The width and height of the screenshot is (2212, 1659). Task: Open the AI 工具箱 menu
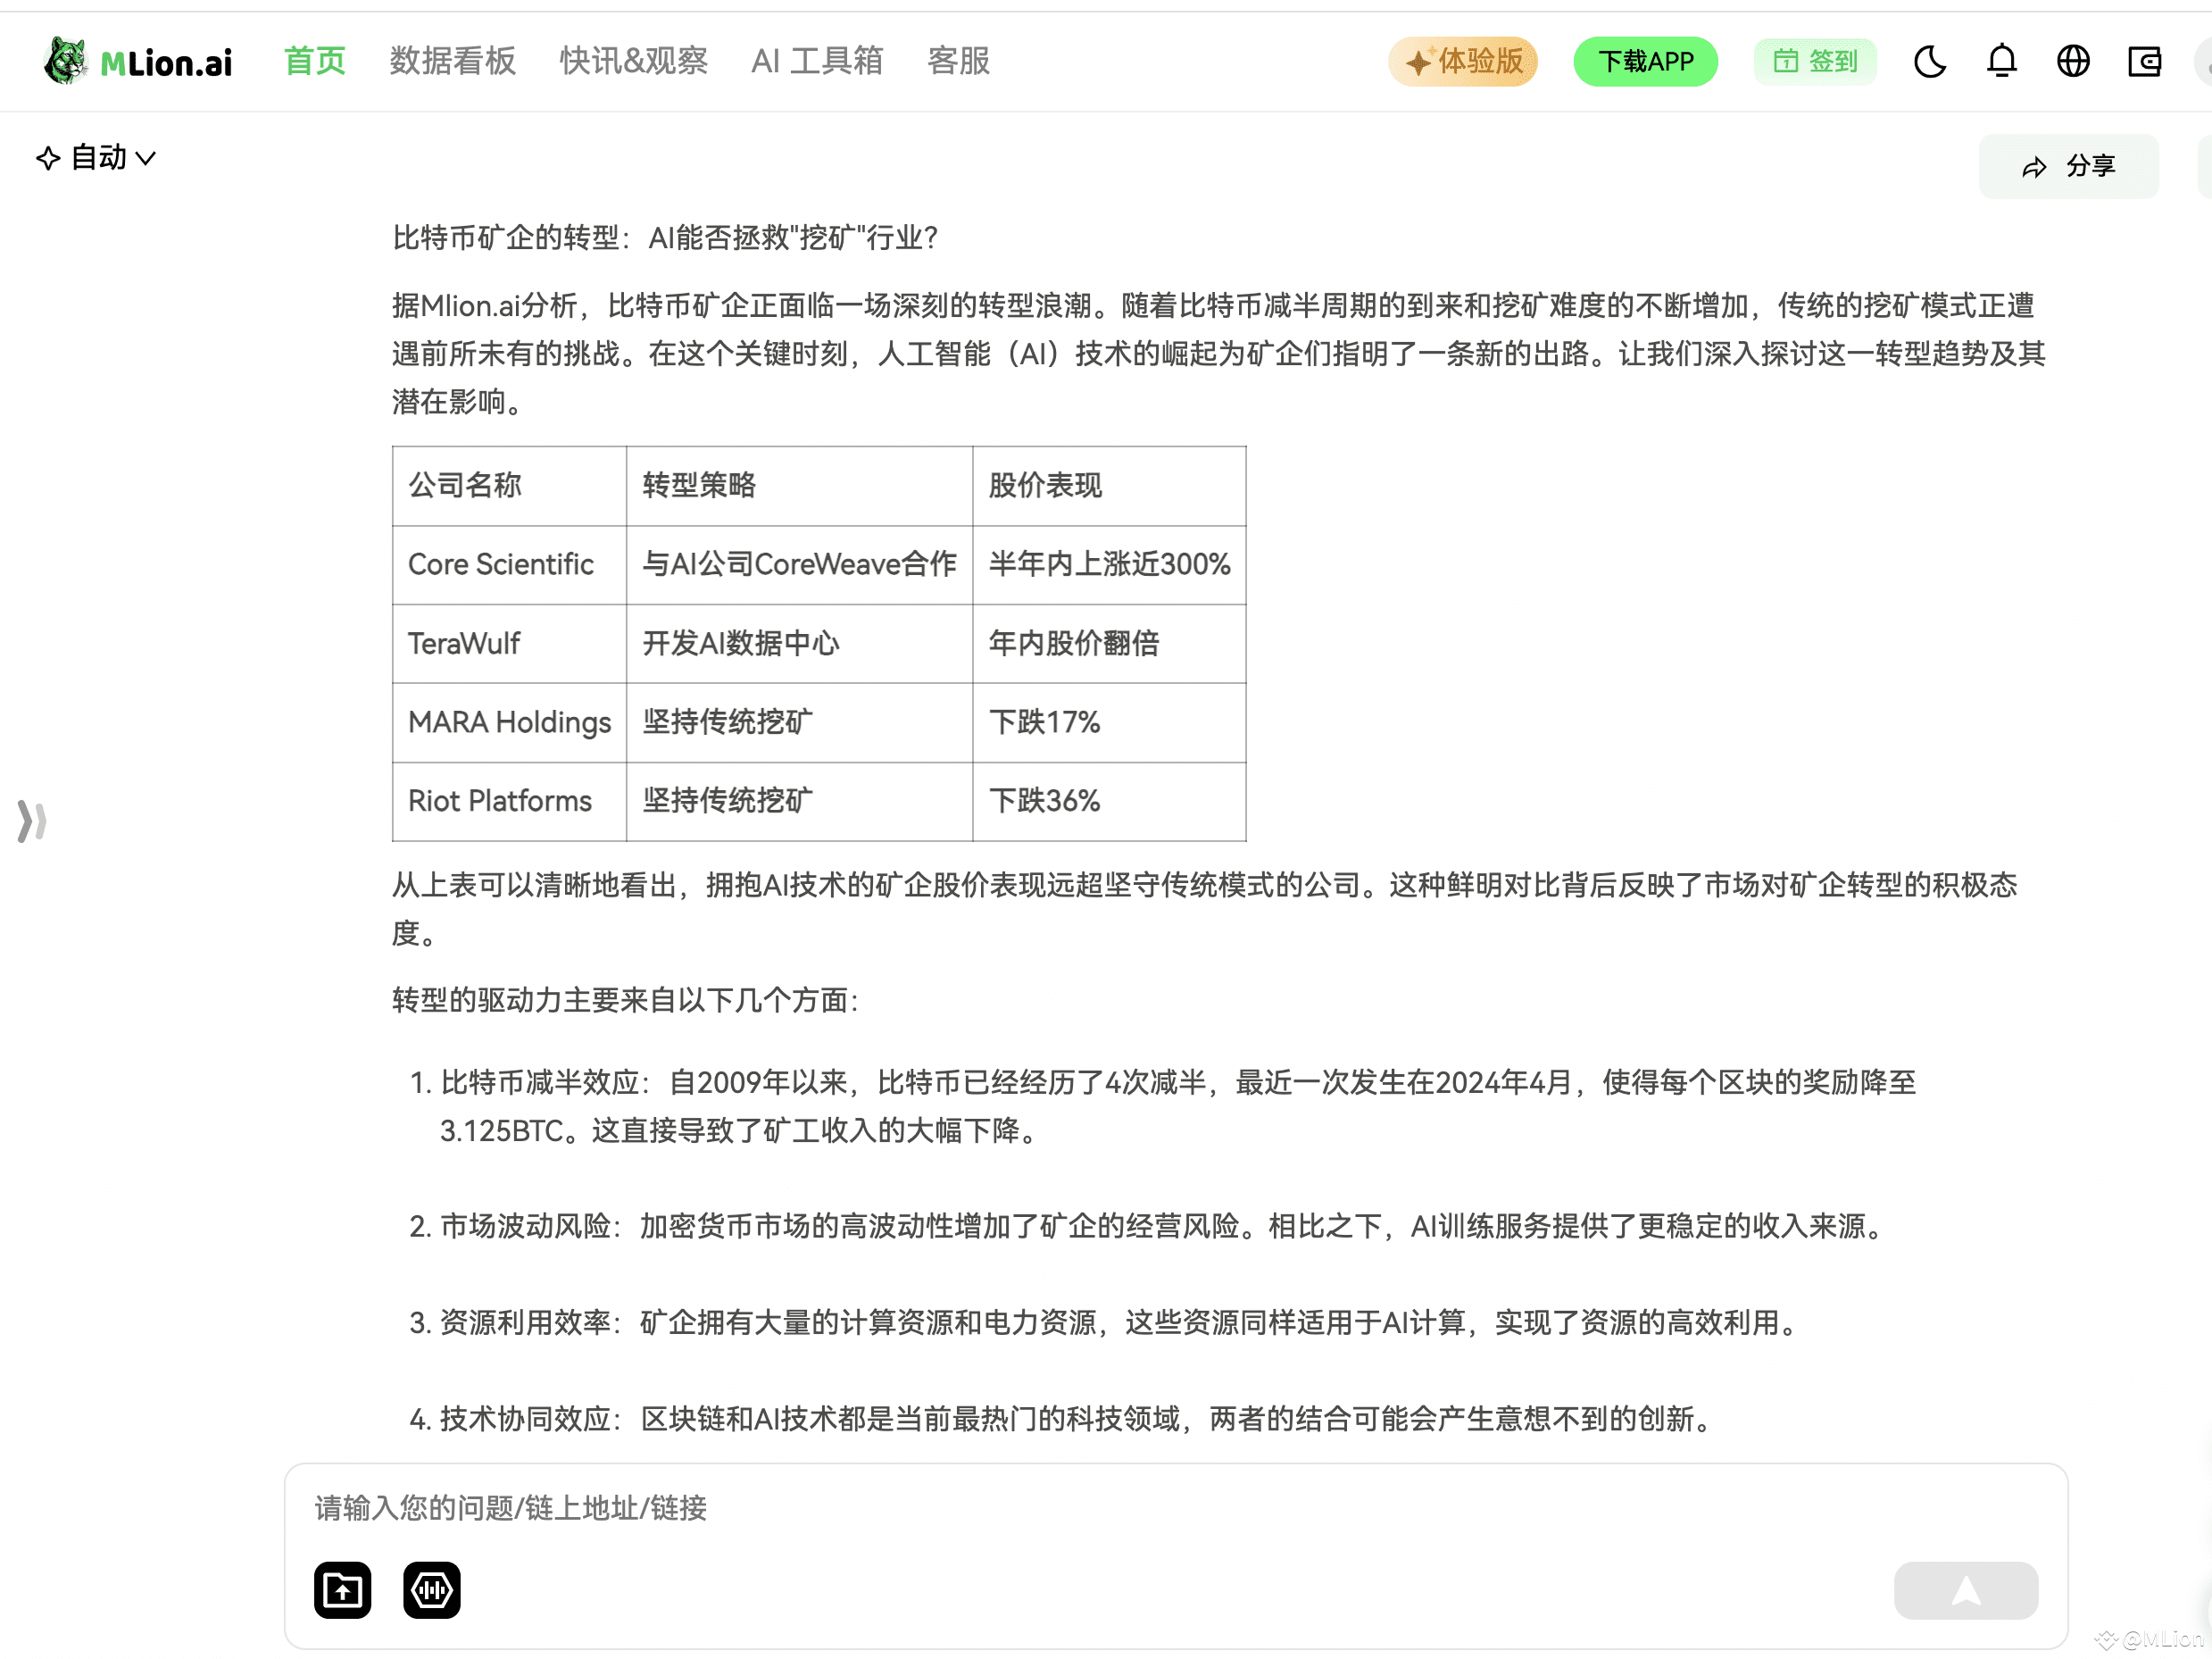click(817, 61)
